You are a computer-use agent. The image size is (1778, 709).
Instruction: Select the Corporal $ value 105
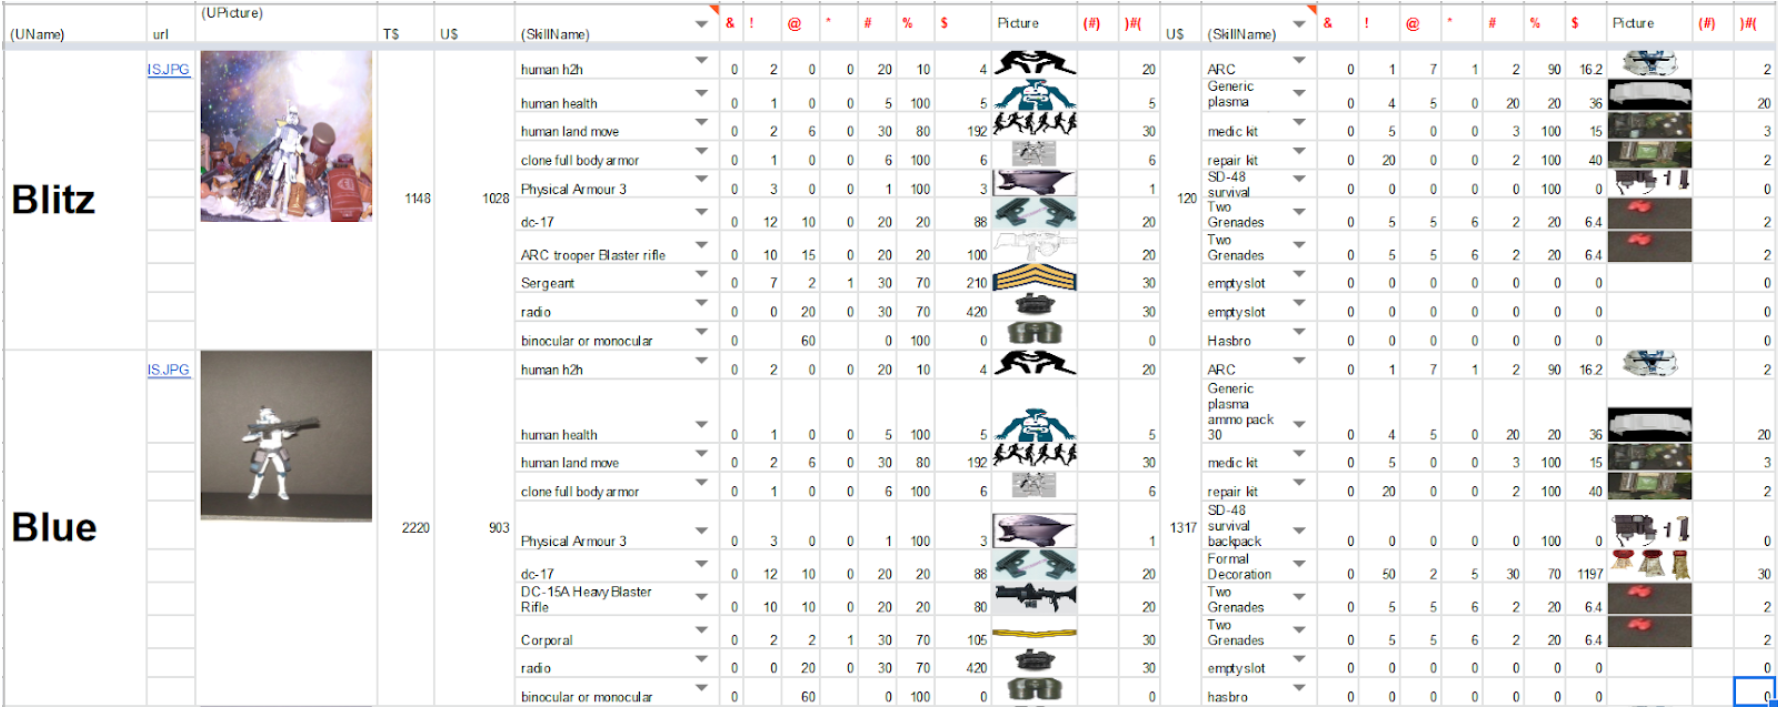[x=977, y=640]
